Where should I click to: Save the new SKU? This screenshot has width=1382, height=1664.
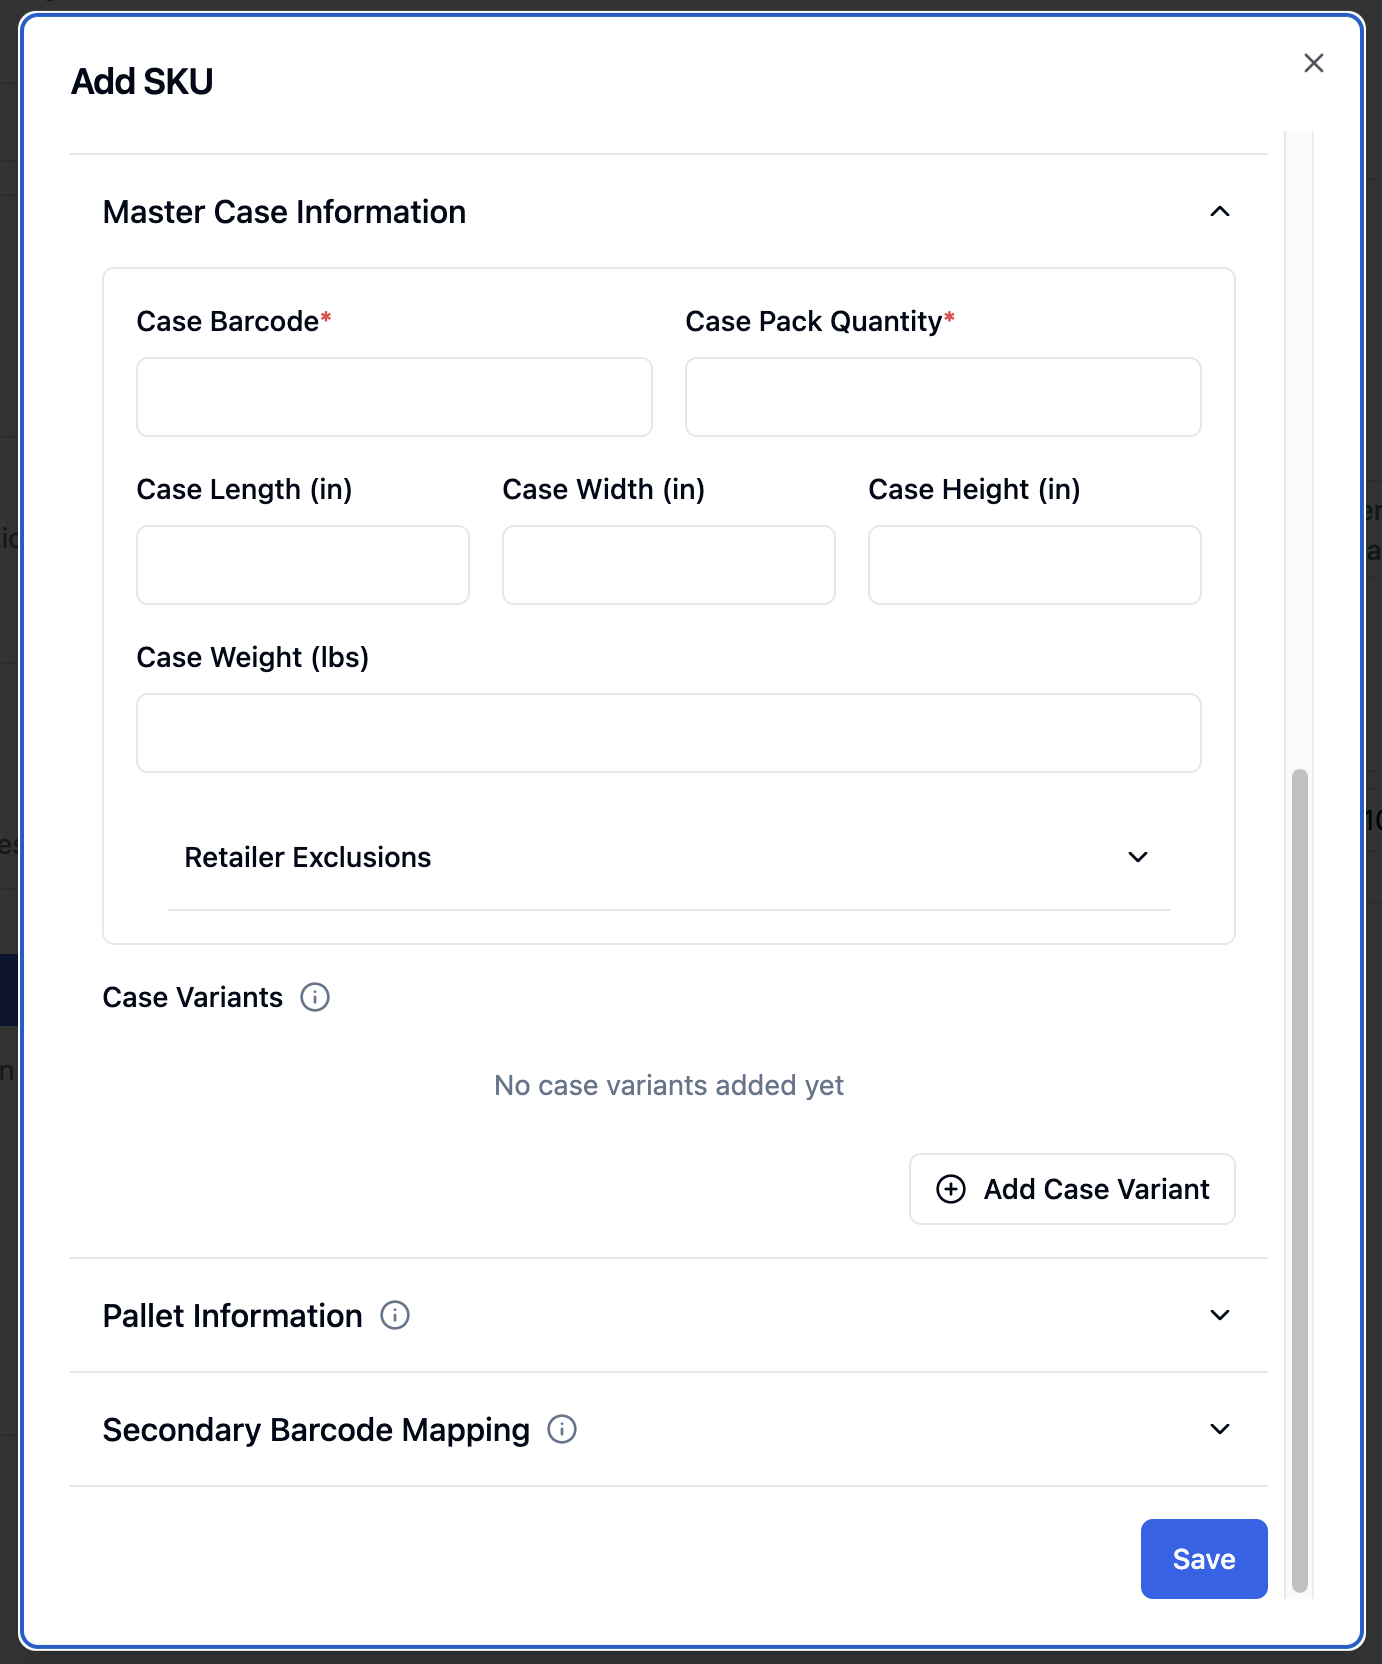(1204, 1559)
